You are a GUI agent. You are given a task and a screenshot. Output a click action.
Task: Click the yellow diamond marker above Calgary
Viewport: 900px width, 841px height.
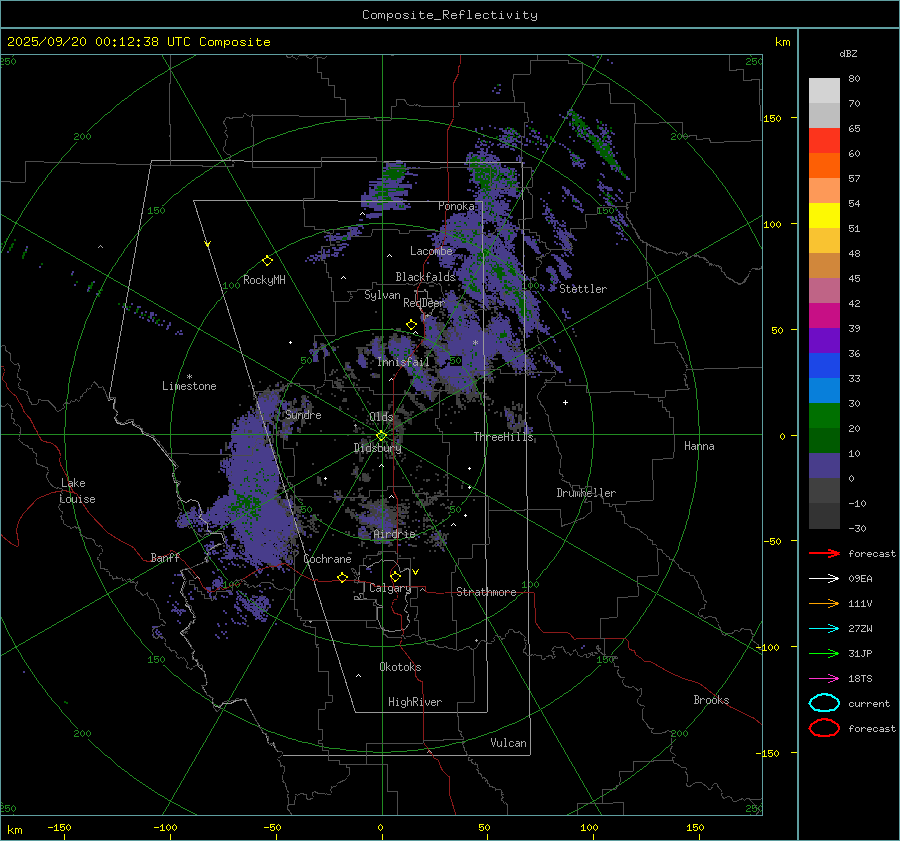(x=395, y=576)
